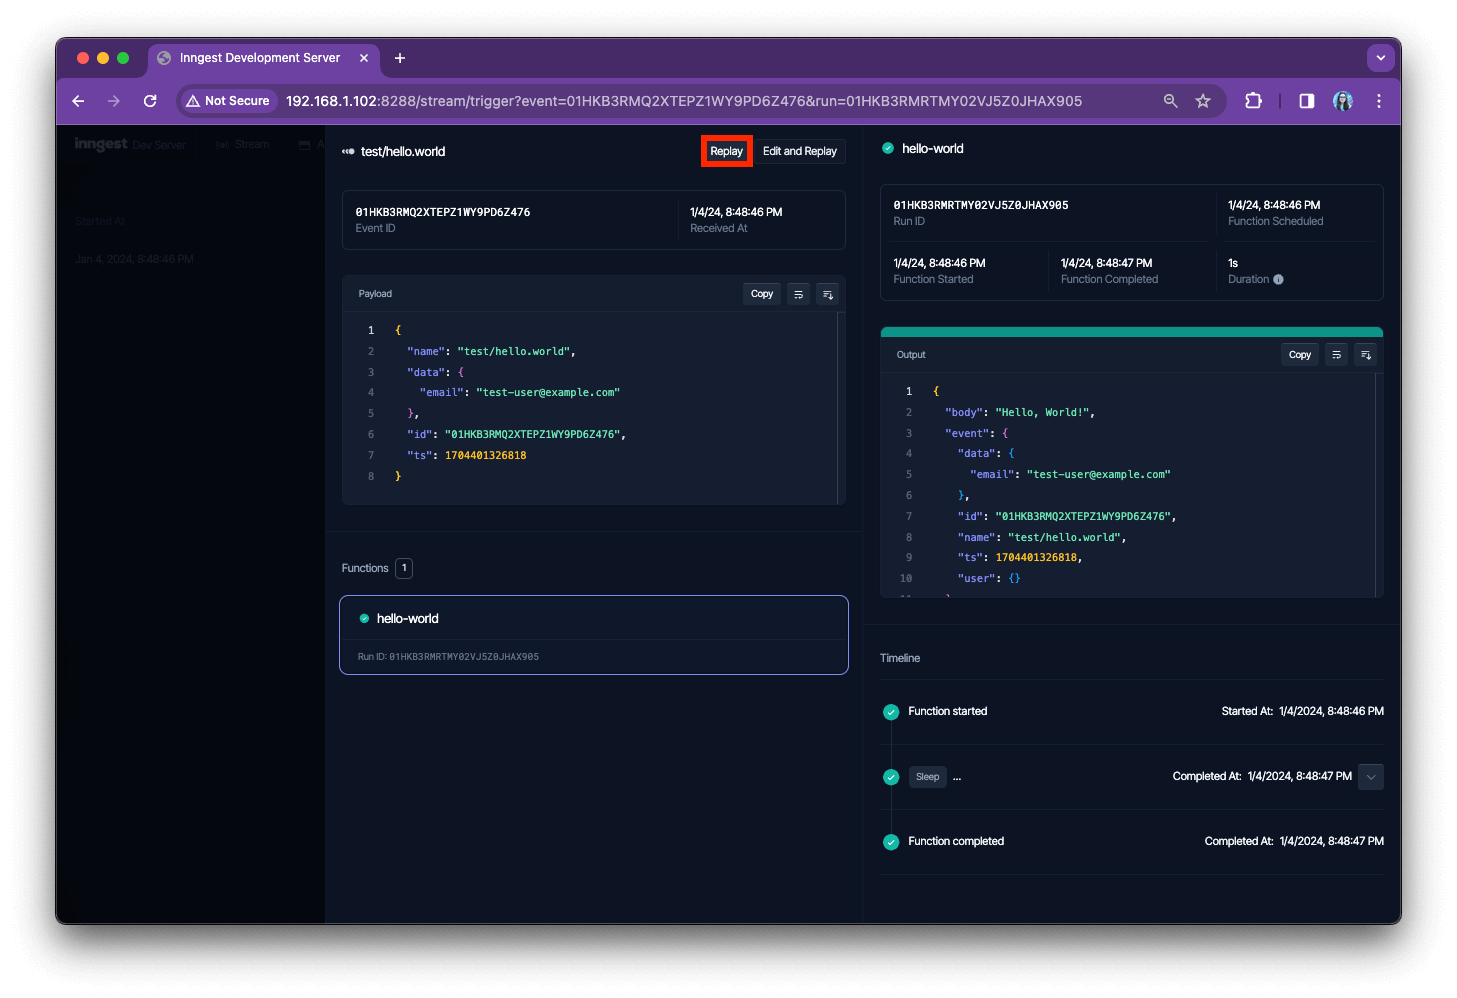Screen dimensions: 1457x998
Task: Click the Apps icon in the top navigation
Action: pos(305,144)
